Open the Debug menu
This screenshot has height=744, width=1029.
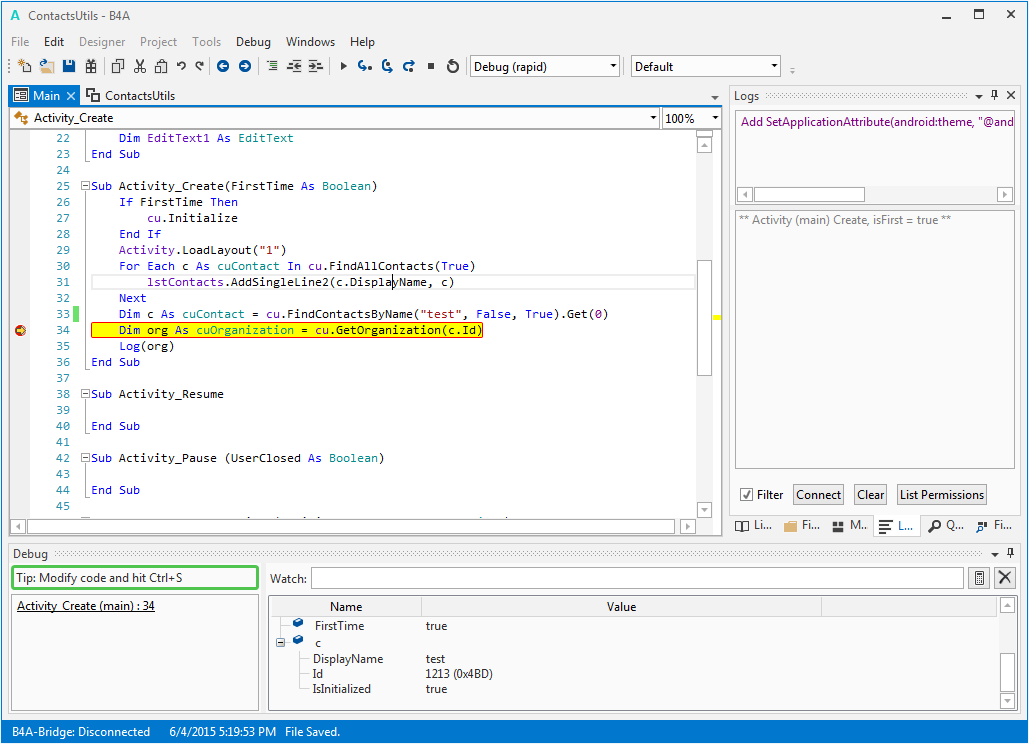[x=253, y=42]
